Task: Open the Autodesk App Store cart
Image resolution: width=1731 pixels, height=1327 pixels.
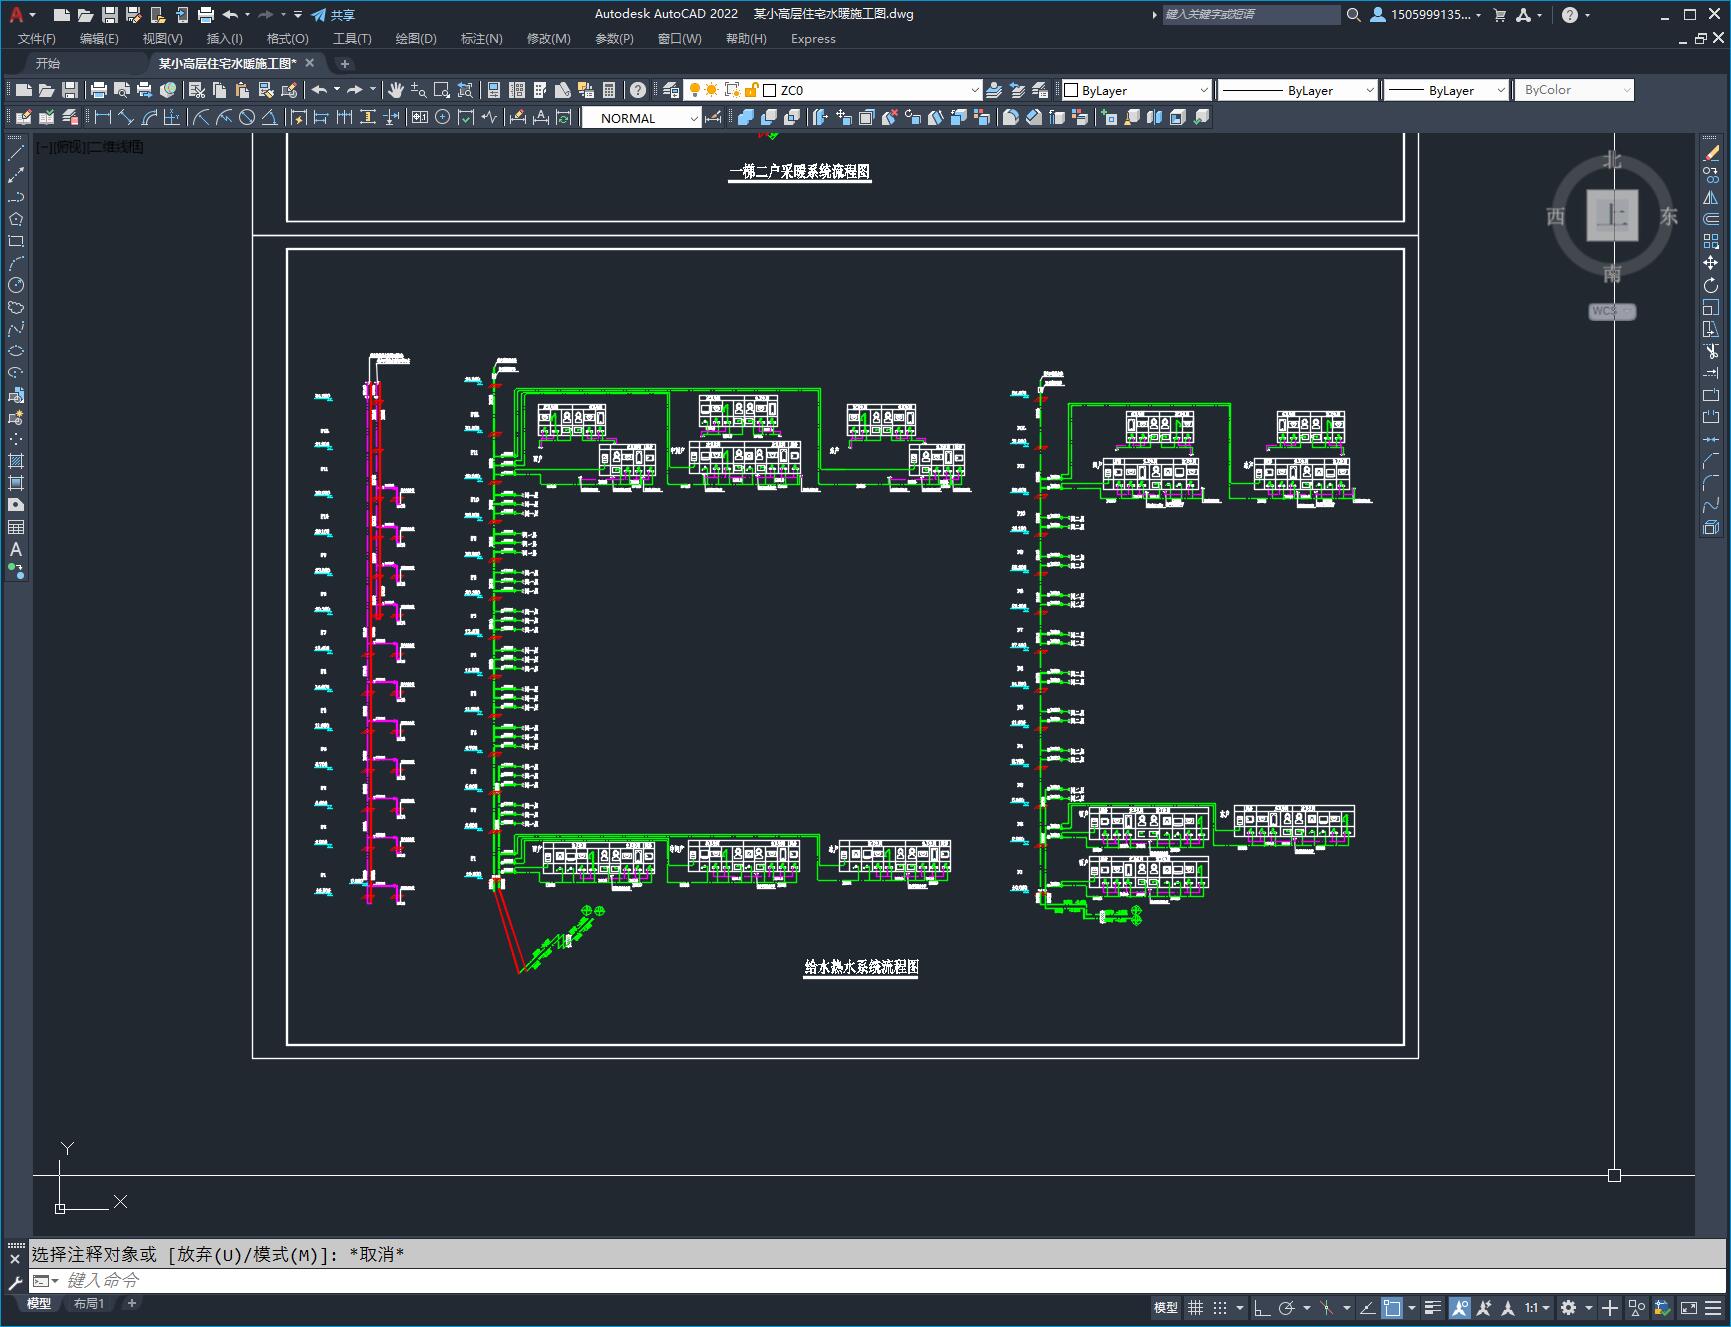Action: point(1499,15)
